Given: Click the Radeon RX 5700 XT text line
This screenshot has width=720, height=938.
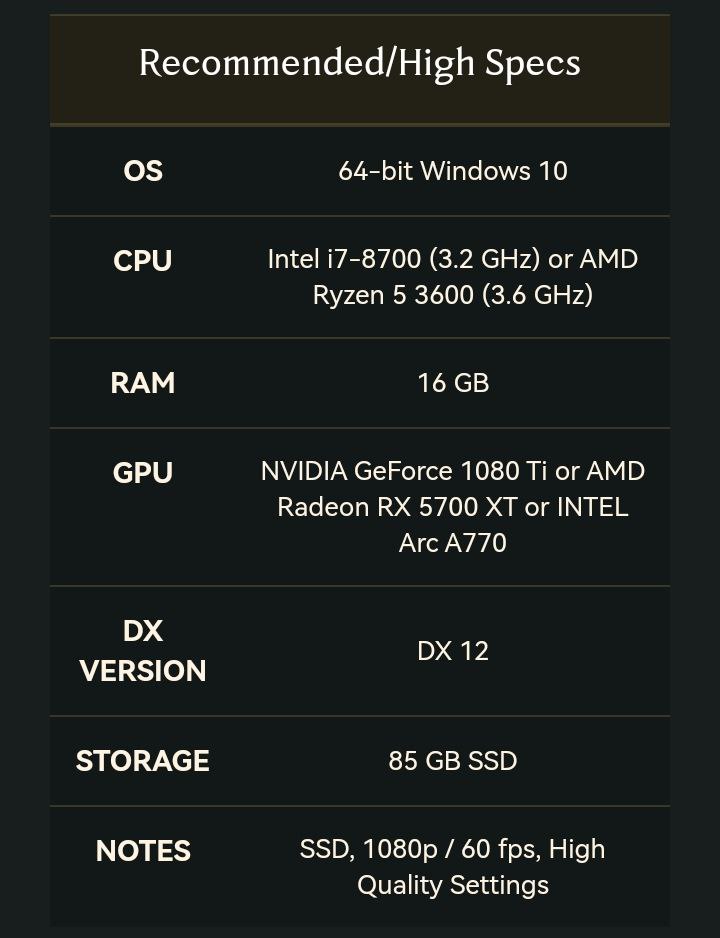Looking at the screenshot, I should click(x=453, y=507).
